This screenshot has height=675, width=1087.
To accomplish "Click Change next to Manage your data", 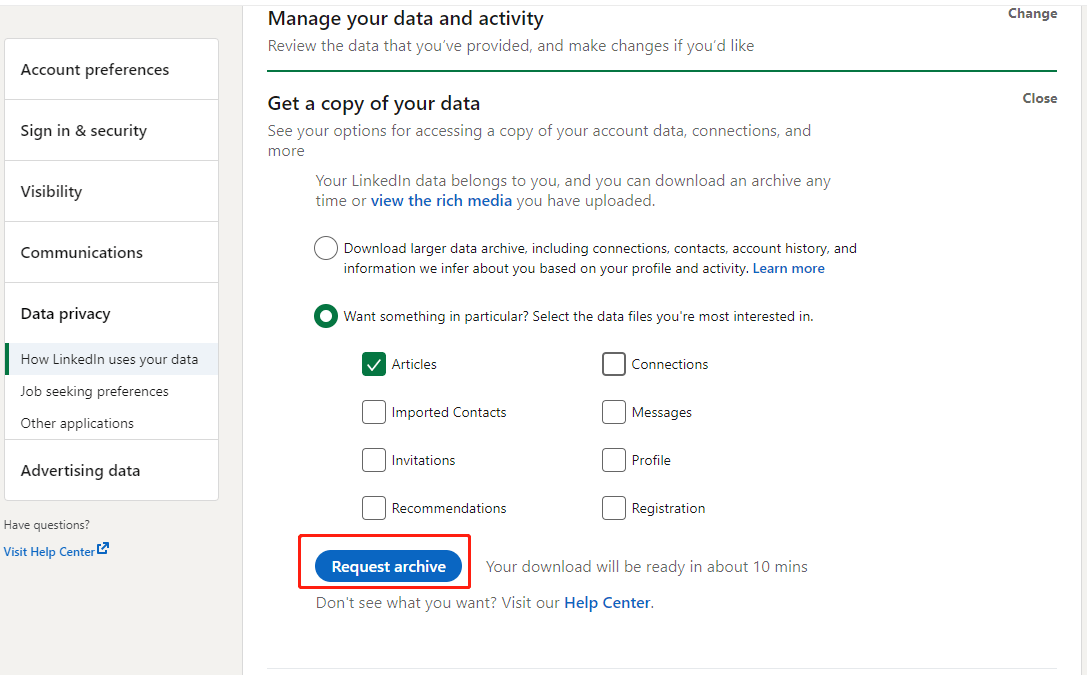I will click(1032, 13).
